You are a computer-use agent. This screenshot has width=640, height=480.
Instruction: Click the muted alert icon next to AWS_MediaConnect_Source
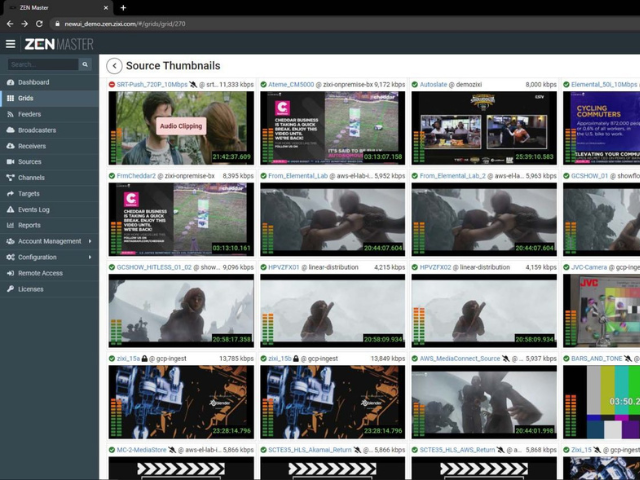506,359
